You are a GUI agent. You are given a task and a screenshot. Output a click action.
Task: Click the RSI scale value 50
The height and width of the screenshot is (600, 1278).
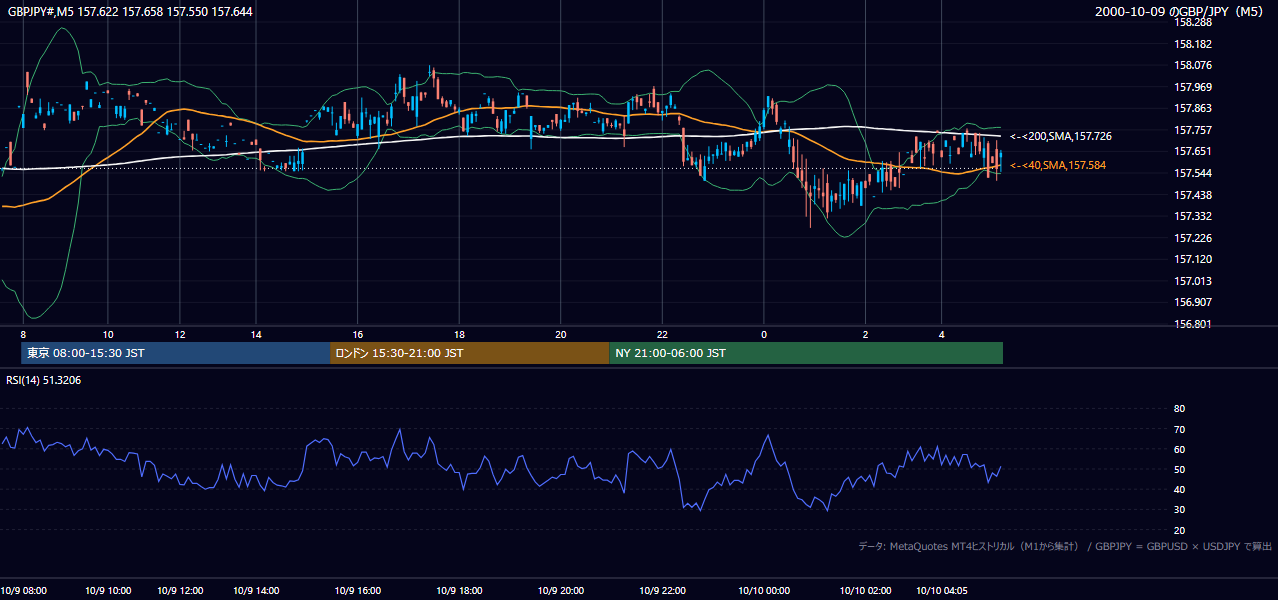pos(1179,469)
